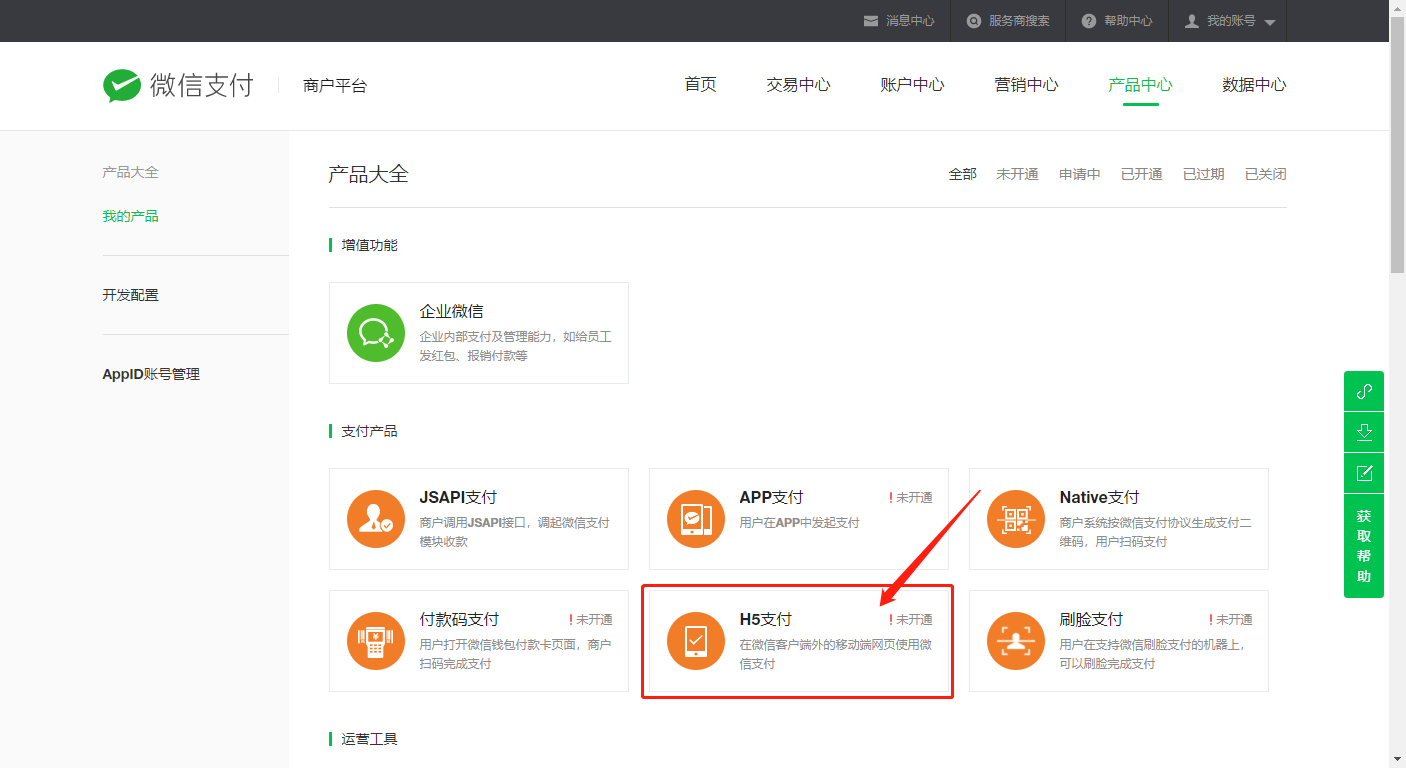The height and width of the screenshot is (768, 1406).
Task: Click the 付款码支付 scanner icon
Action: click(376, 641)
